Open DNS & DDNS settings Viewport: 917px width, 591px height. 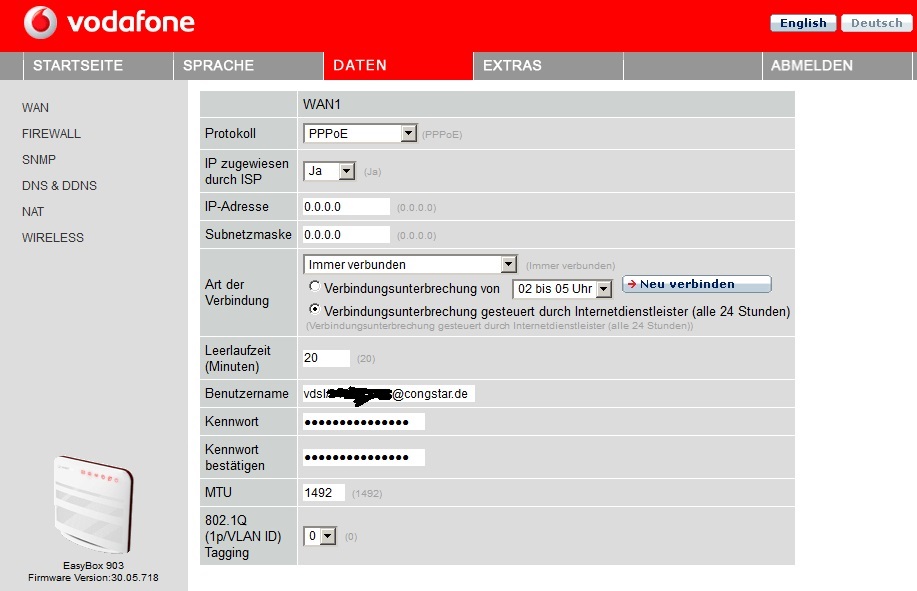59,185
